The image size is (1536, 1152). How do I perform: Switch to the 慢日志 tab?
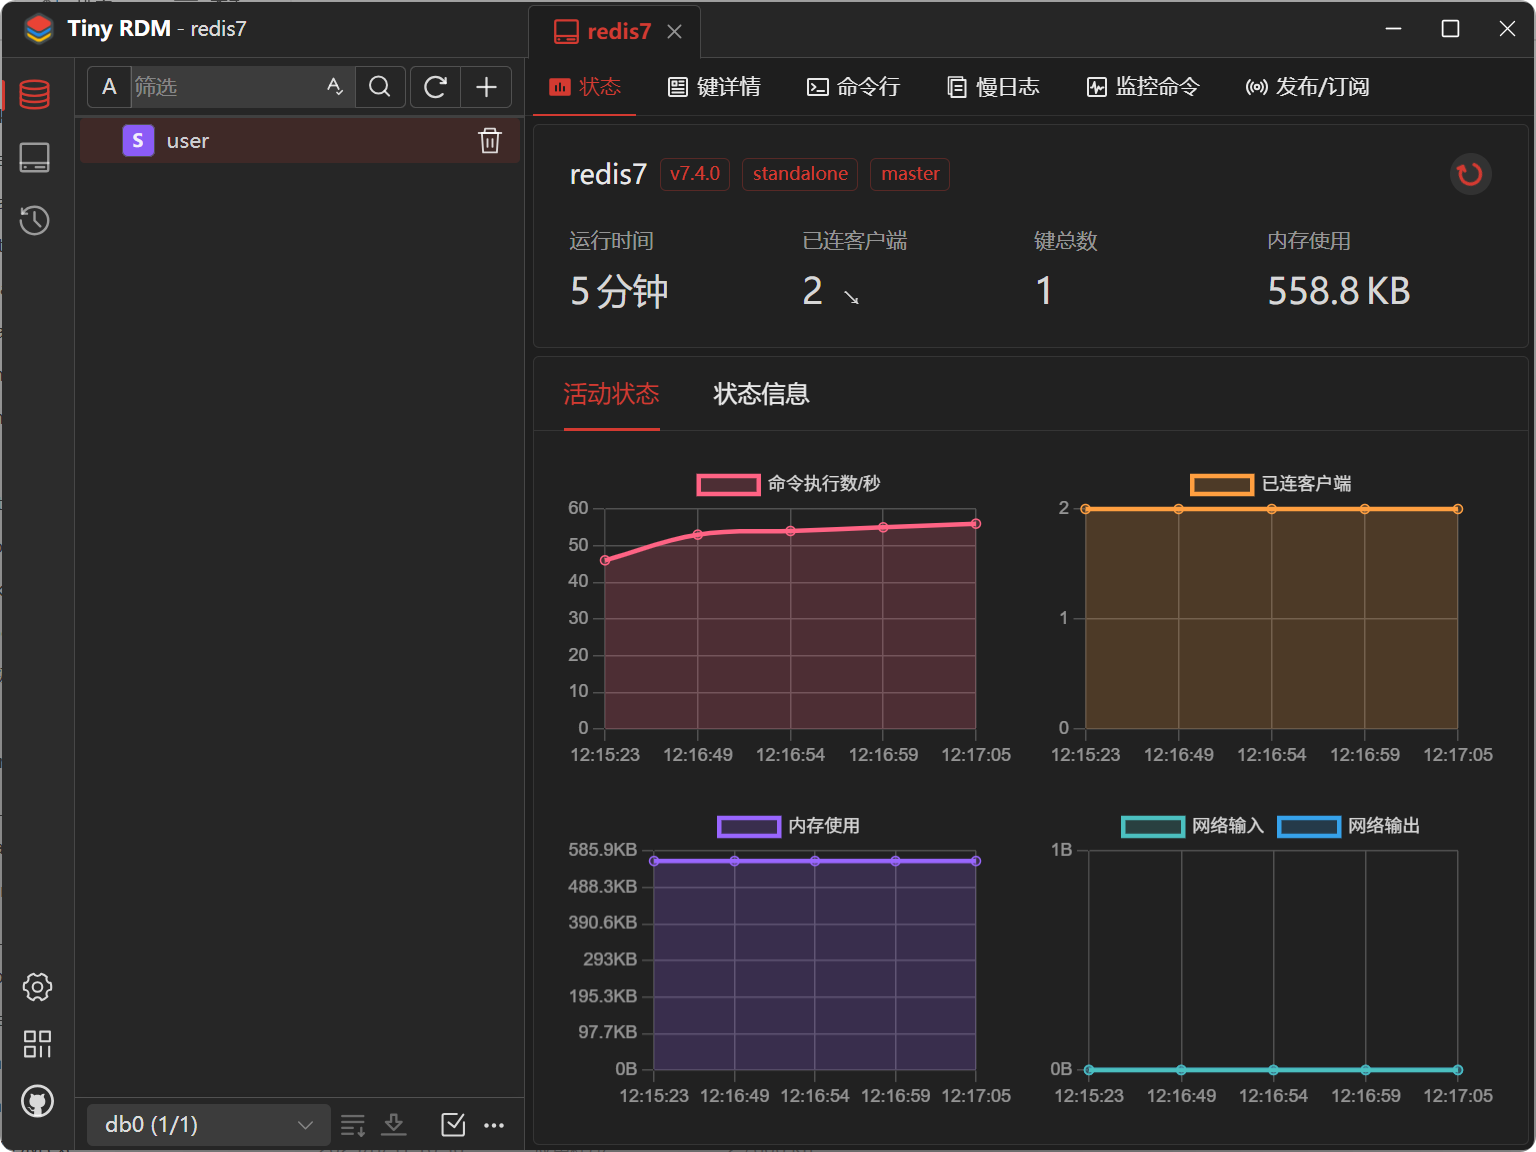pyautogui.click(x=993, y=87)
